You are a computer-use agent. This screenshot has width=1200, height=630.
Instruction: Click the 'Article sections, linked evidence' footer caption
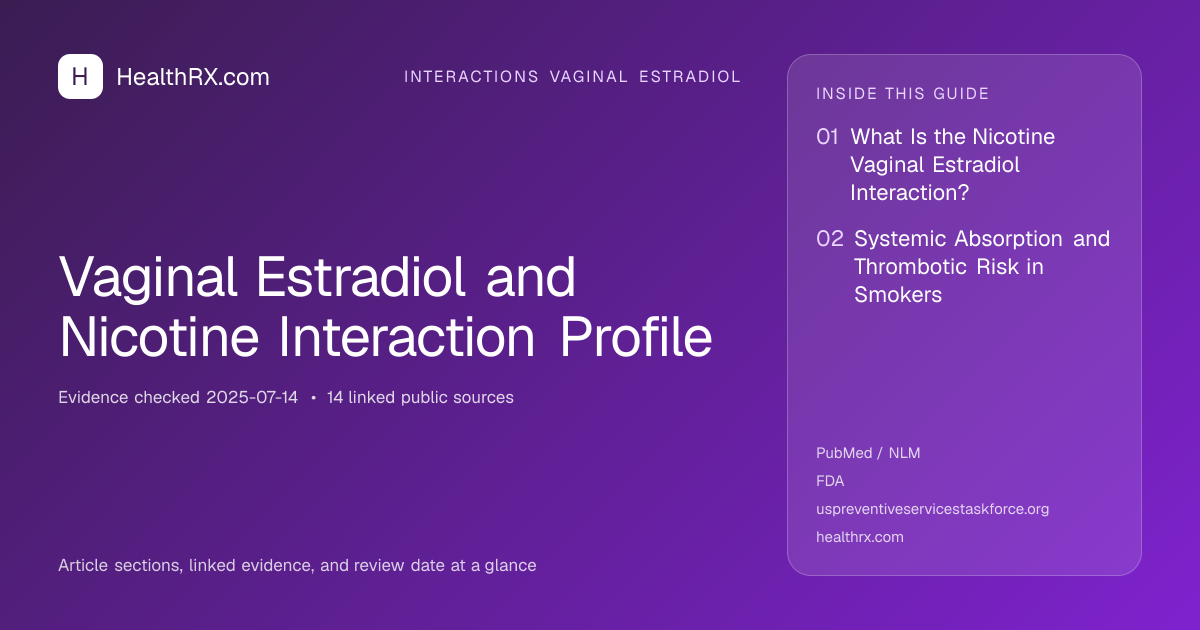297,566
